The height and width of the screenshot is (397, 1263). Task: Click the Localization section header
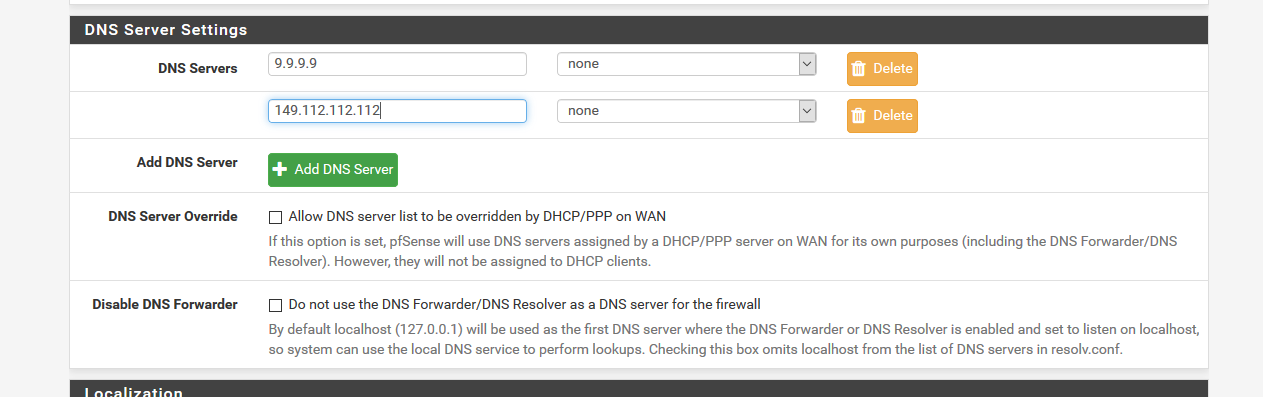click(639, 389)
